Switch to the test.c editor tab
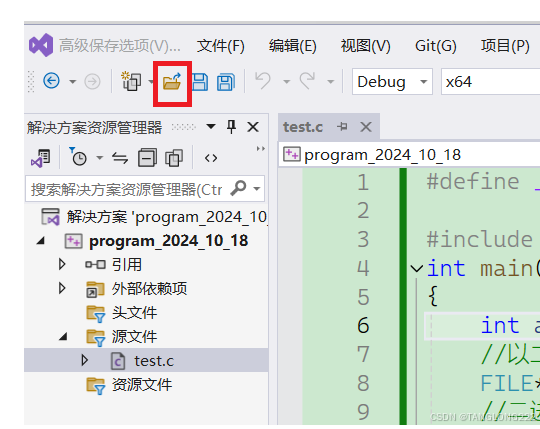Screen dimensions: 540x429 coord(303,127)
